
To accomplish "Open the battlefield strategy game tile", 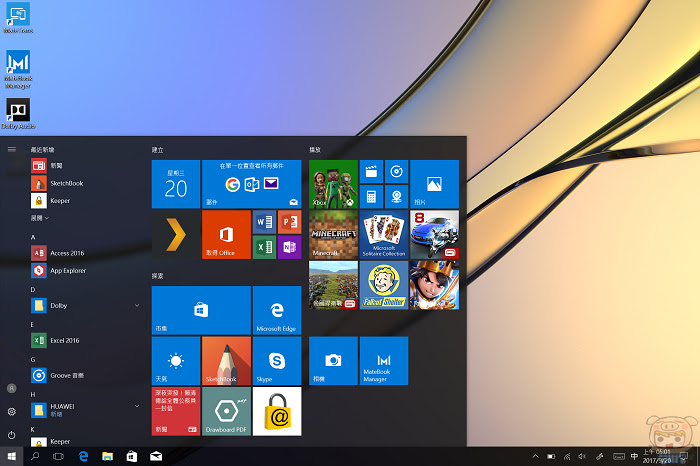I will 333,285.
